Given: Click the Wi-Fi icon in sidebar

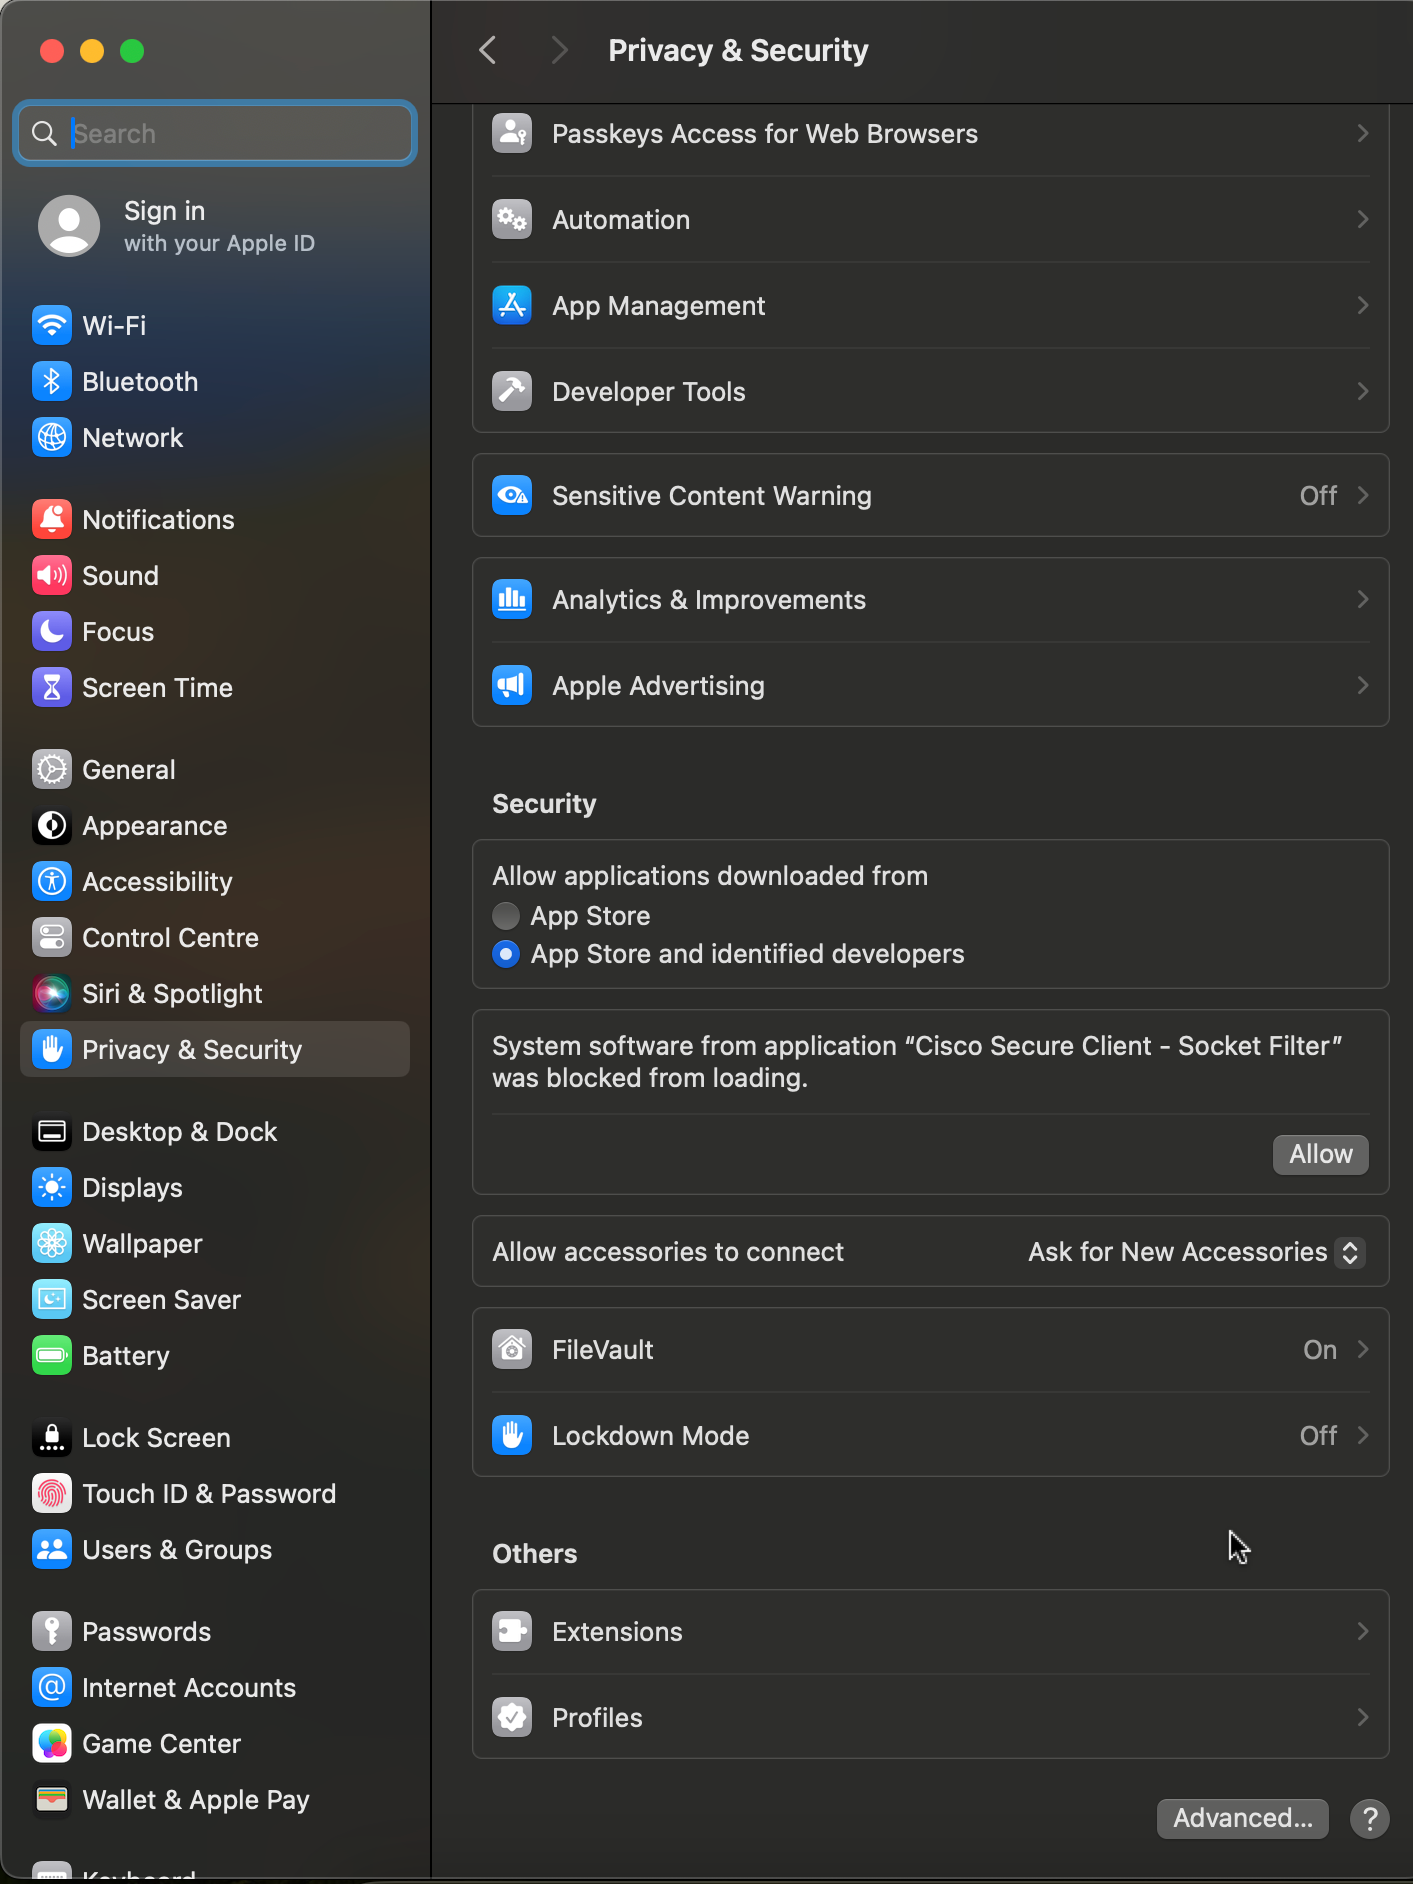Looking at the screenshot, I should click(x=52, y=325).
